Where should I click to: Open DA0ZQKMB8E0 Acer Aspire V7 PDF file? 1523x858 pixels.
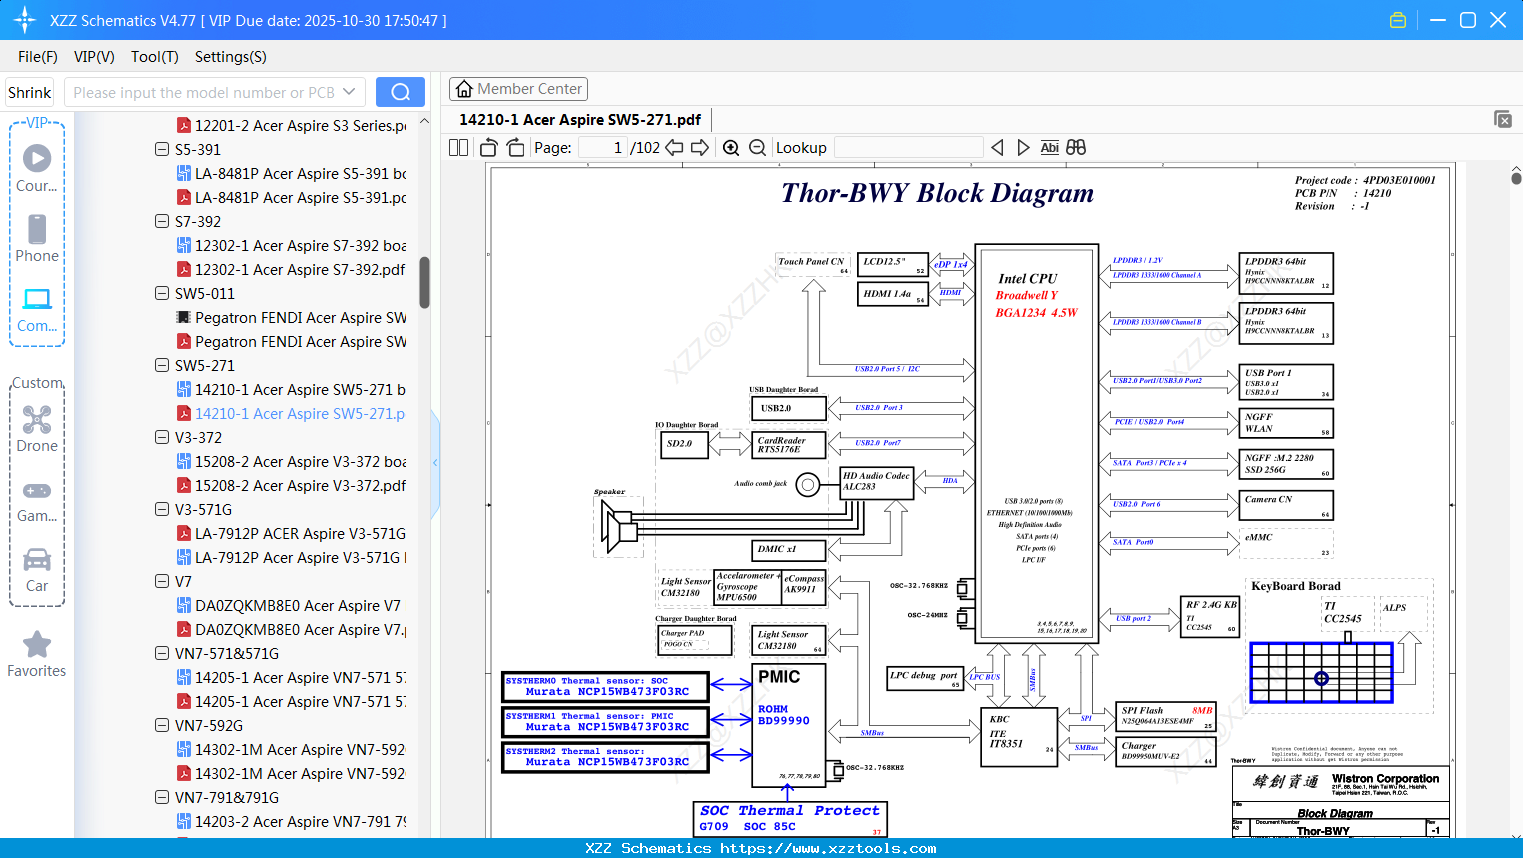coord(292,629)
